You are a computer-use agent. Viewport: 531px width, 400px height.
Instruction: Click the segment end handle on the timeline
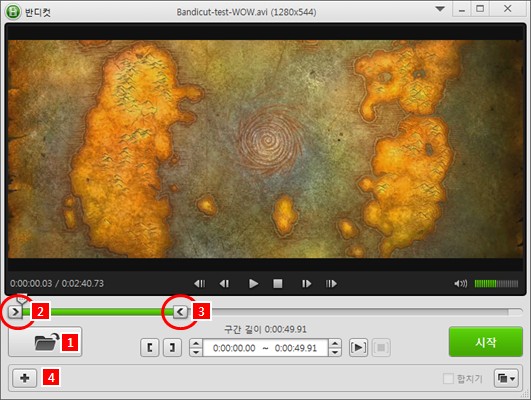click(180, 312)
